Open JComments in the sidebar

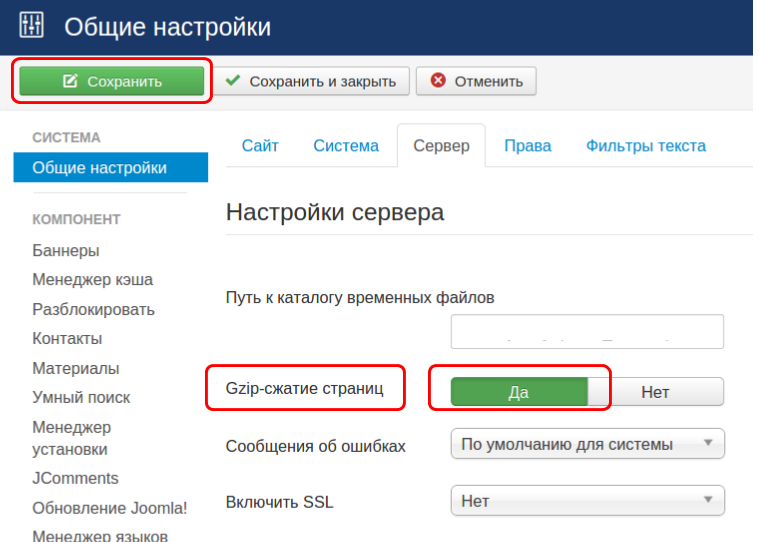coord(75,479)
